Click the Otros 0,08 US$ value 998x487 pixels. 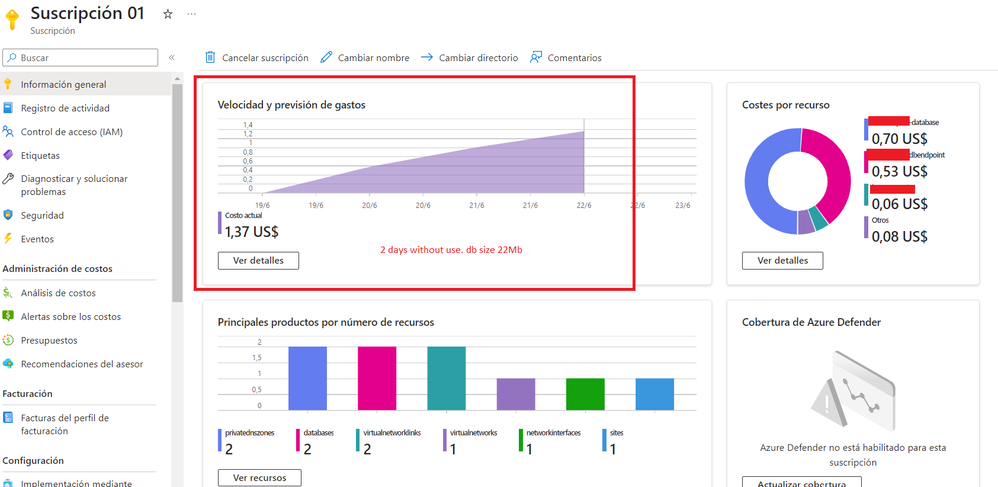(899, 237)
